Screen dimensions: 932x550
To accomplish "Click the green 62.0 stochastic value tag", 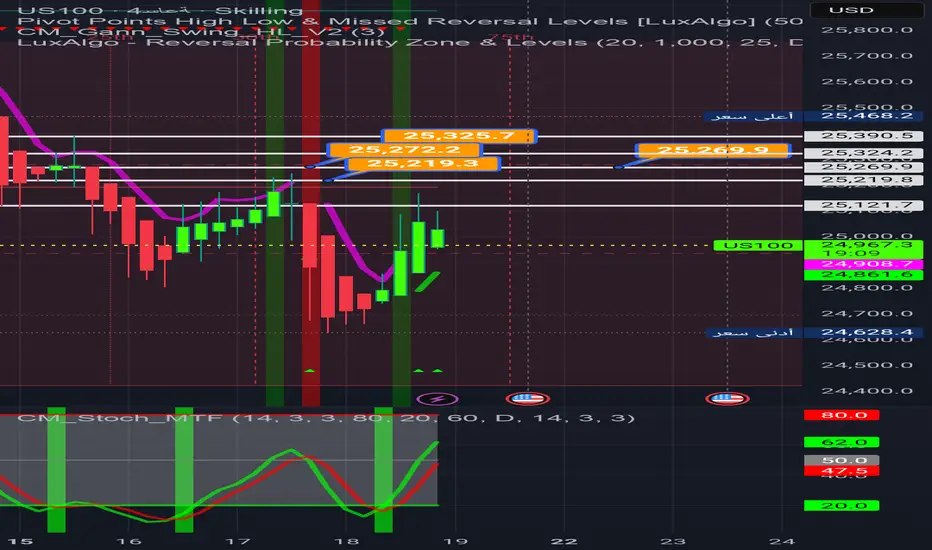I will [x=841, y=442].
